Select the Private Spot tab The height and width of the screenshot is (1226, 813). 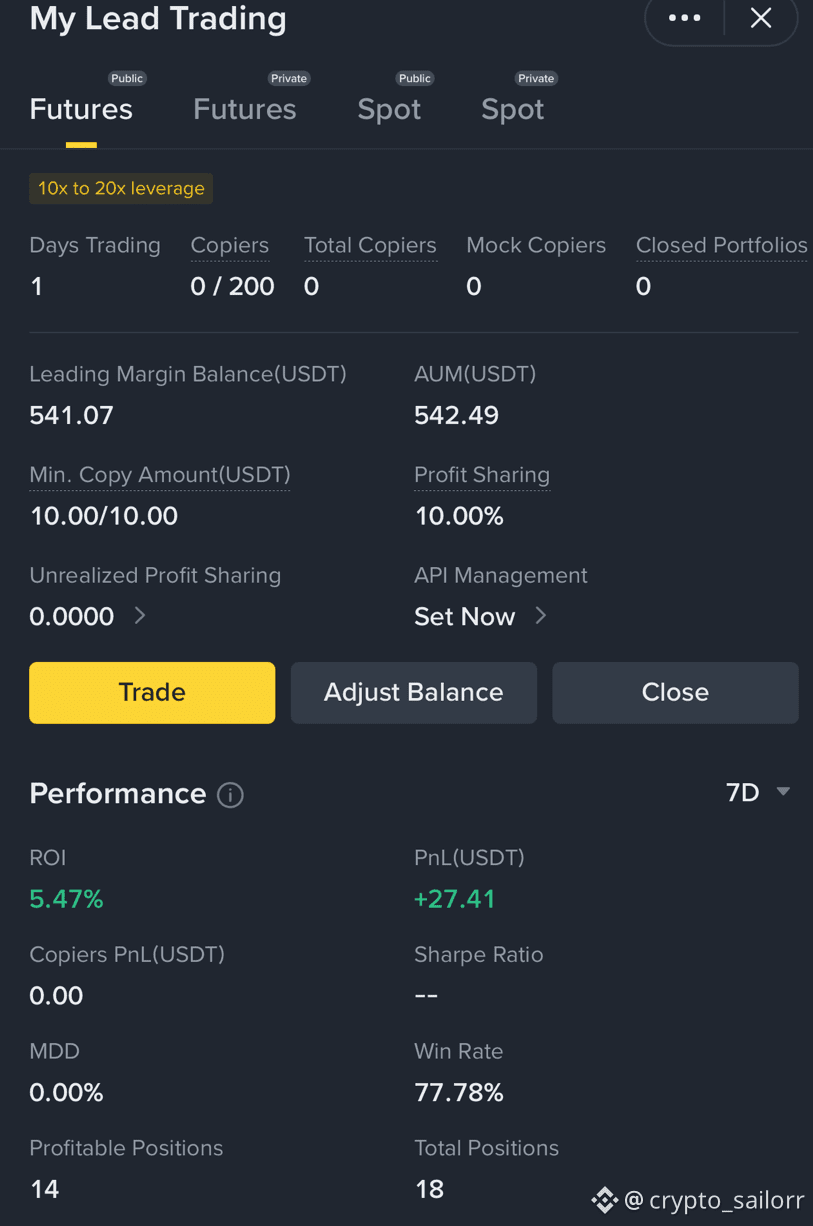point(513,109)
